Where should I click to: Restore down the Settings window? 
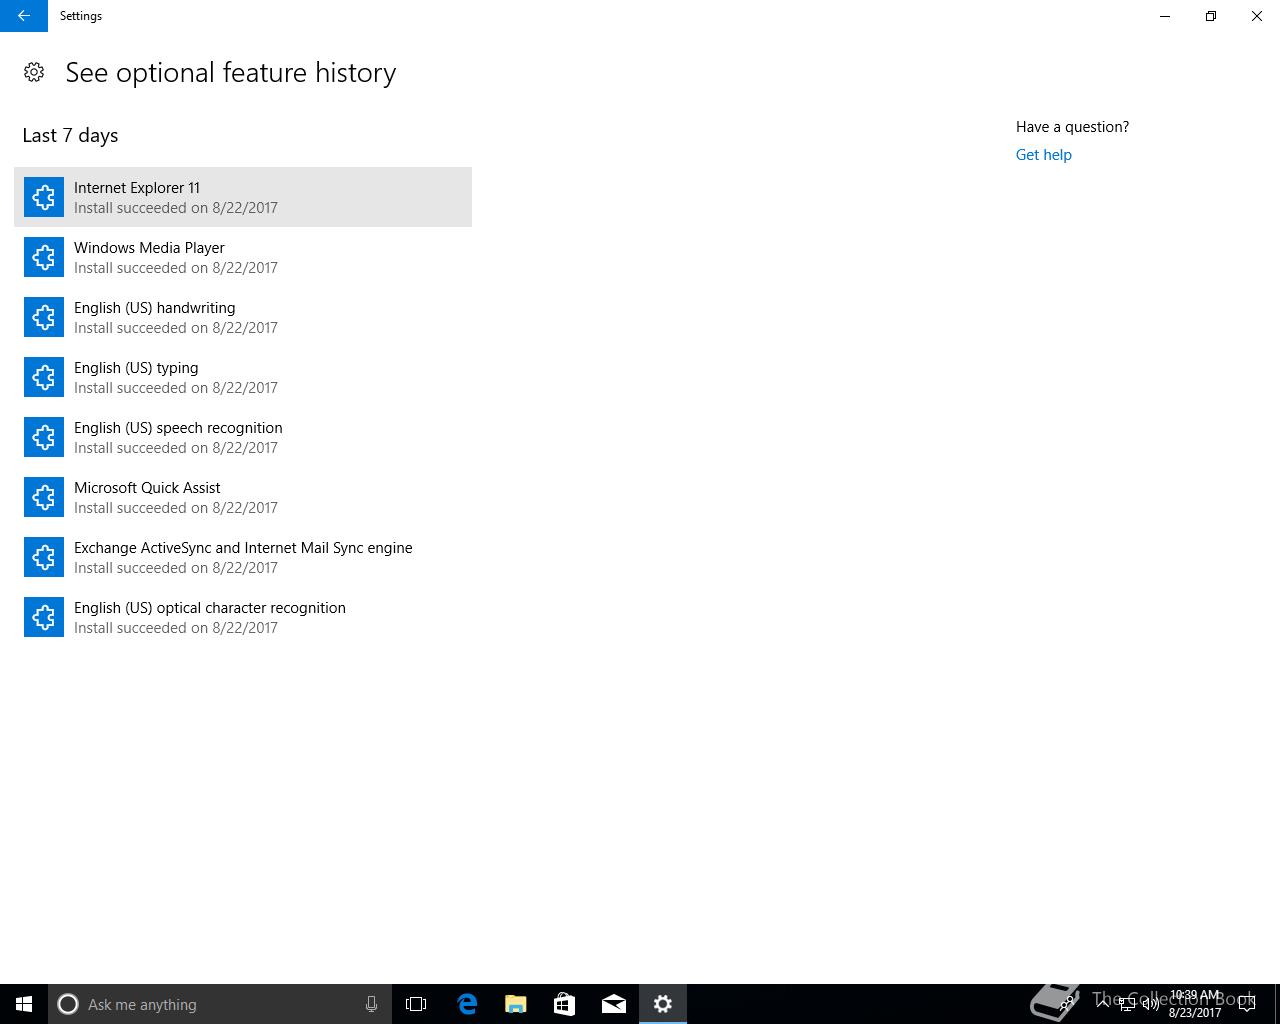click(x=1211, y=16)
